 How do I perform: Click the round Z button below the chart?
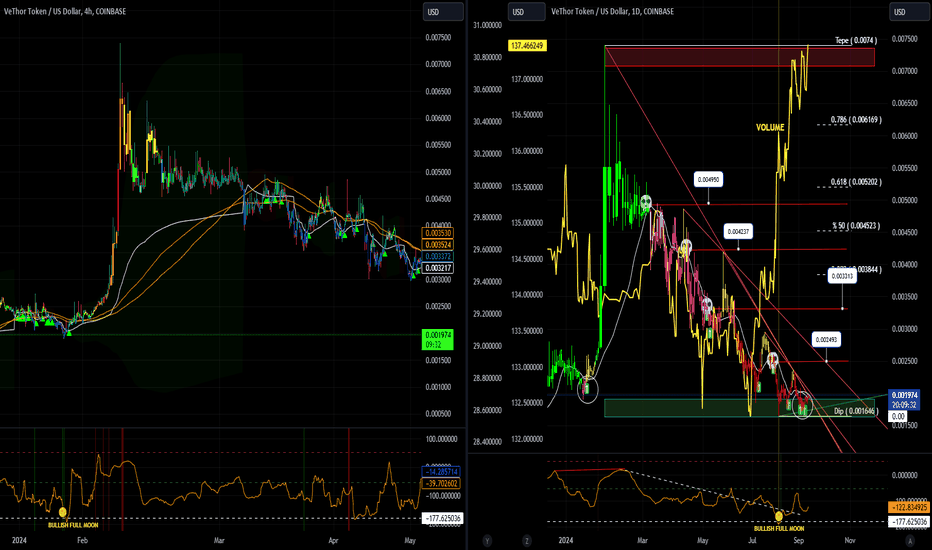tap(527, 540)
